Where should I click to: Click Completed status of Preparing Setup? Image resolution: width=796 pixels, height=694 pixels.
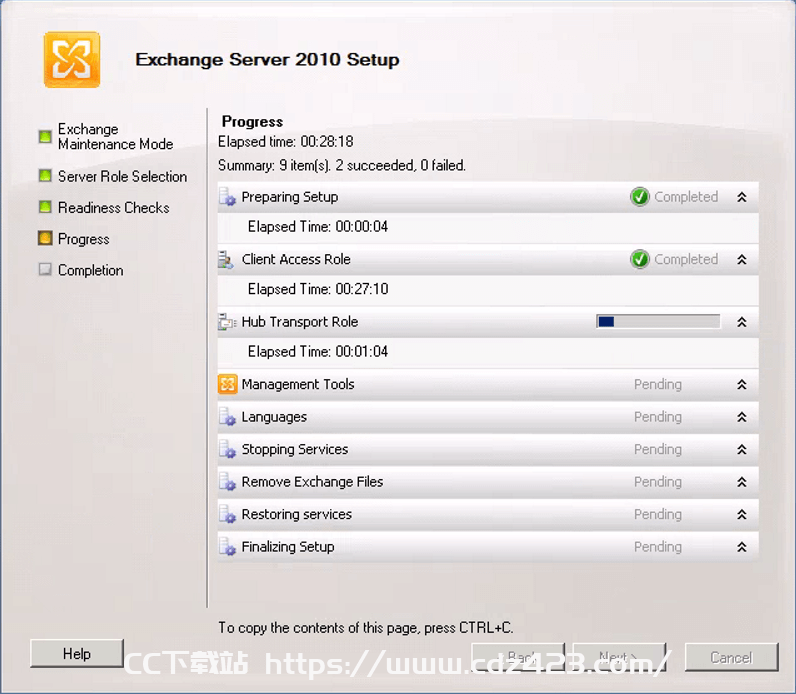pos(686,196)
